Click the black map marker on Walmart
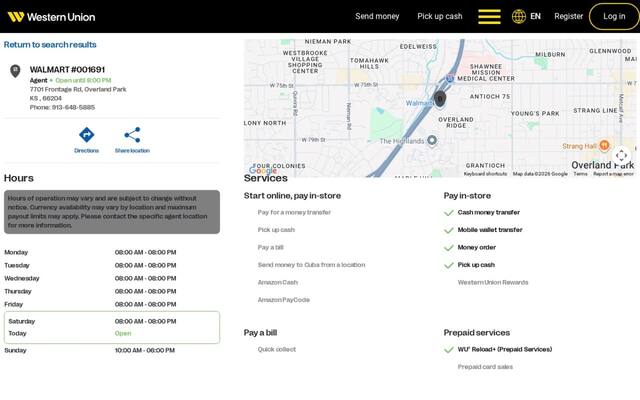Viewport: 640px width, 400px height. click(440, 99)
